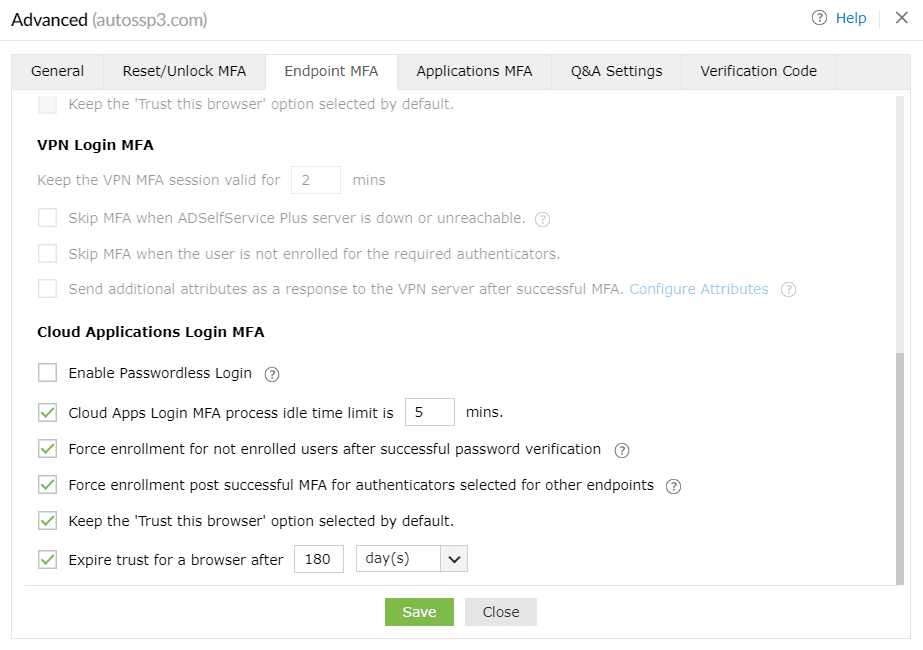Click help icon for server down or unreachable

[543, 219]
